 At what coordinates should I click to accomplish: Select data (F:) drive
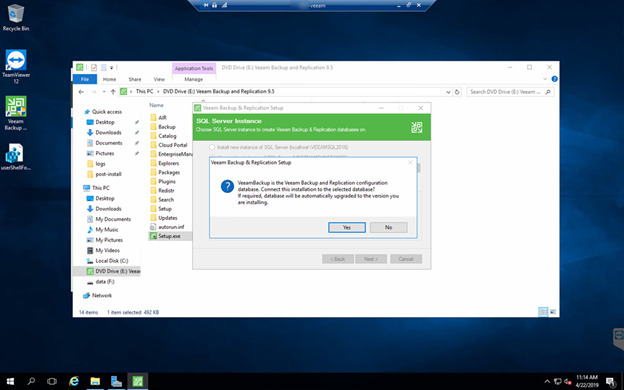click(105, 281)
